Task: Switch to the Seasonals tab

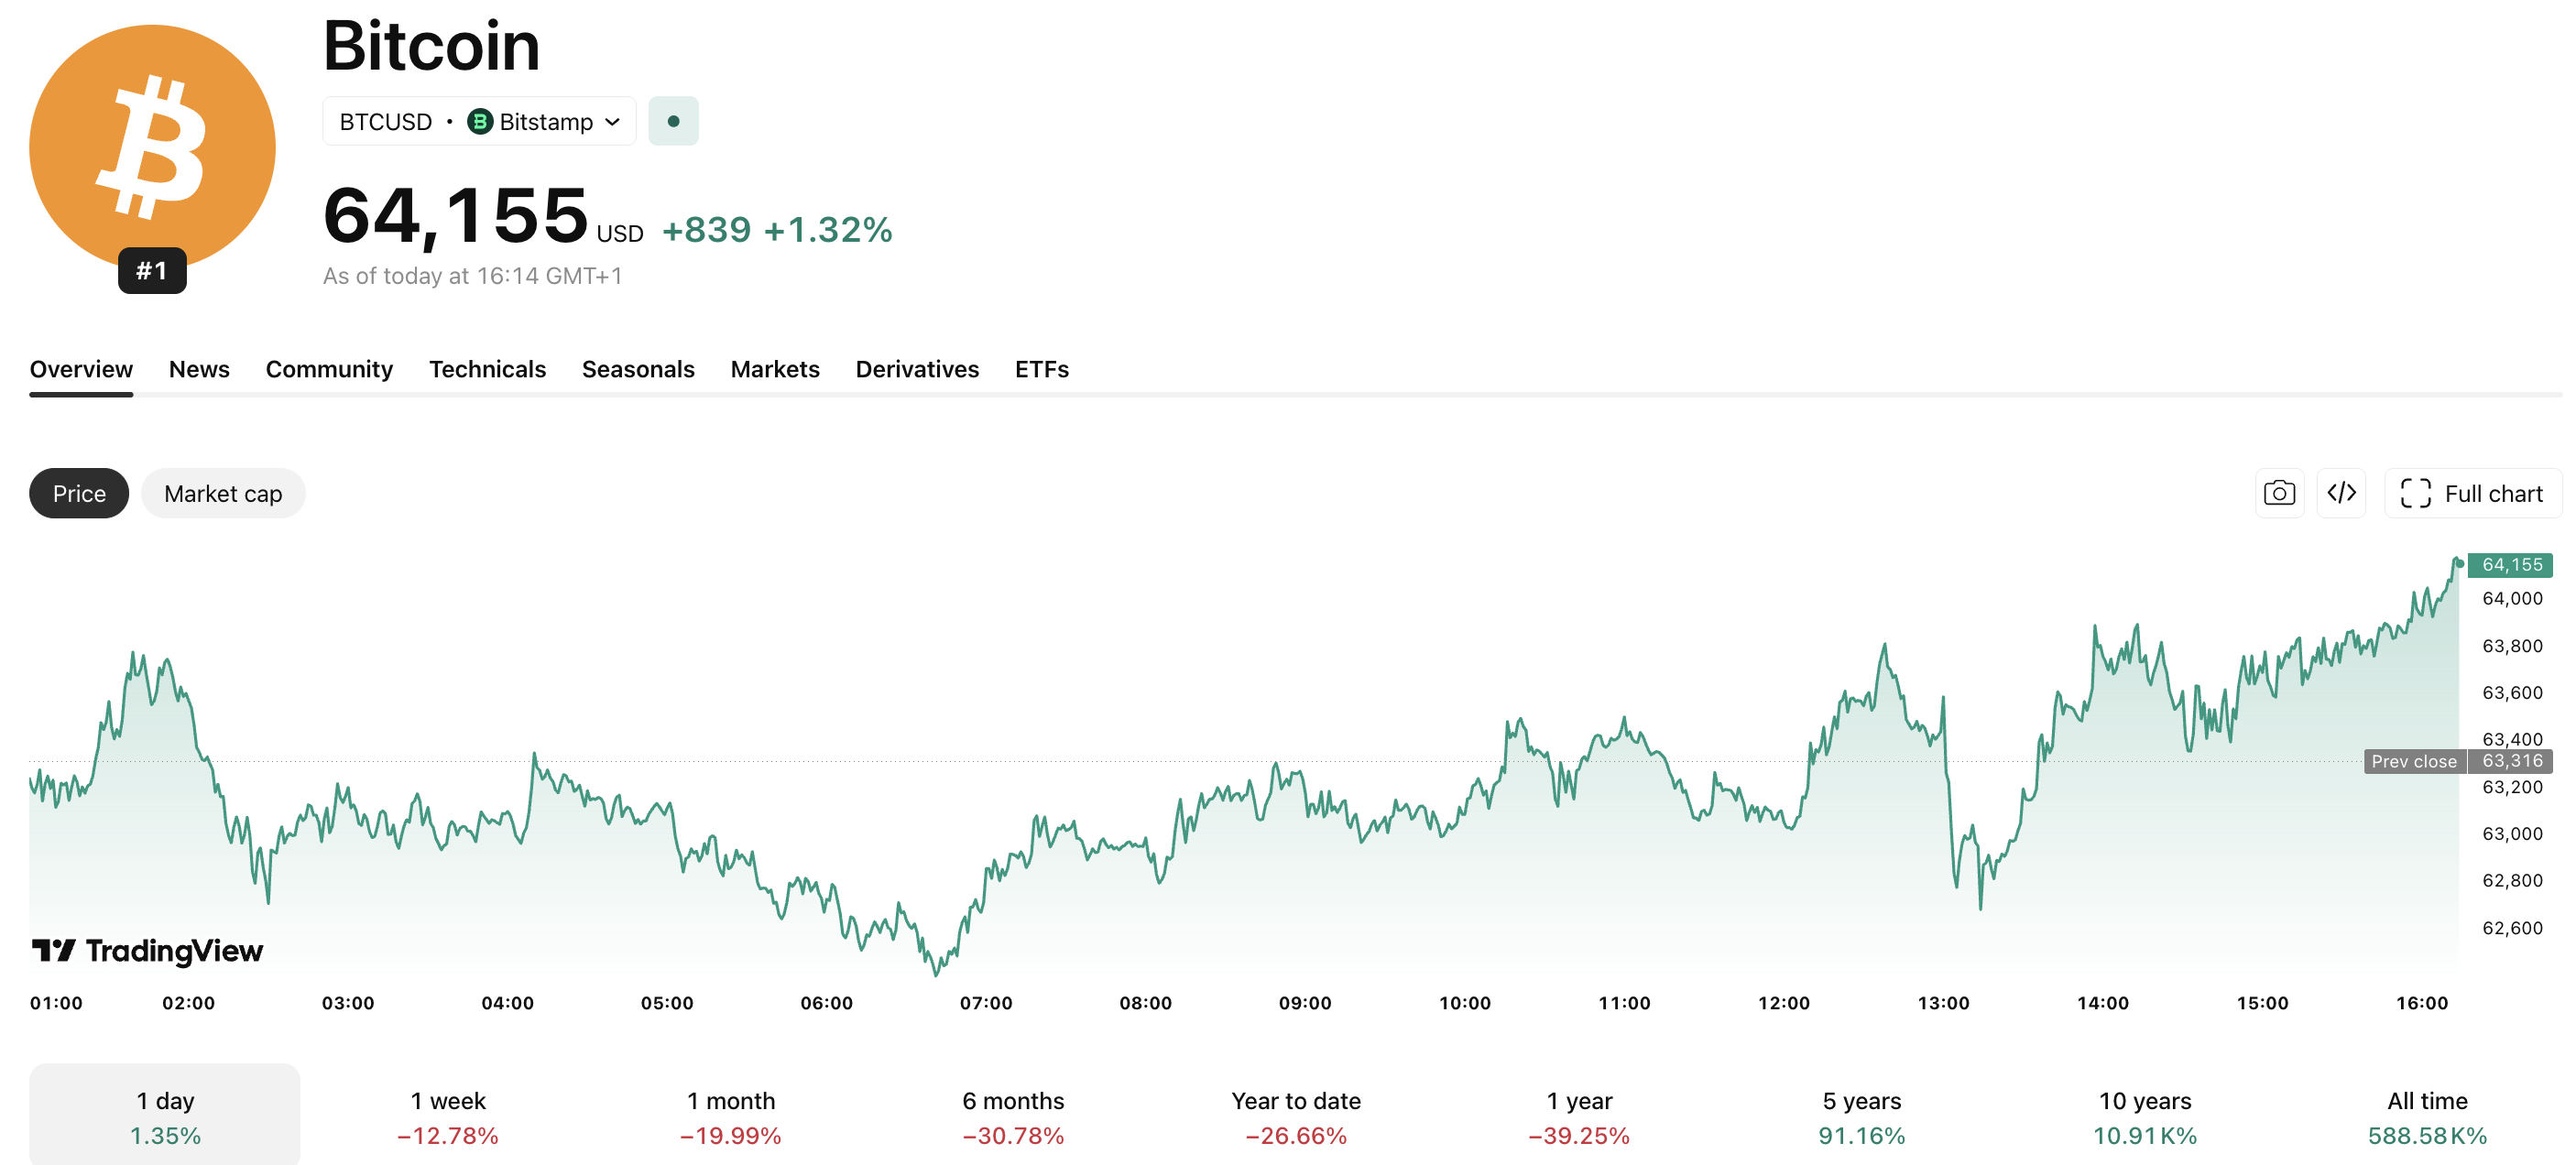Action: coord(638,369)
